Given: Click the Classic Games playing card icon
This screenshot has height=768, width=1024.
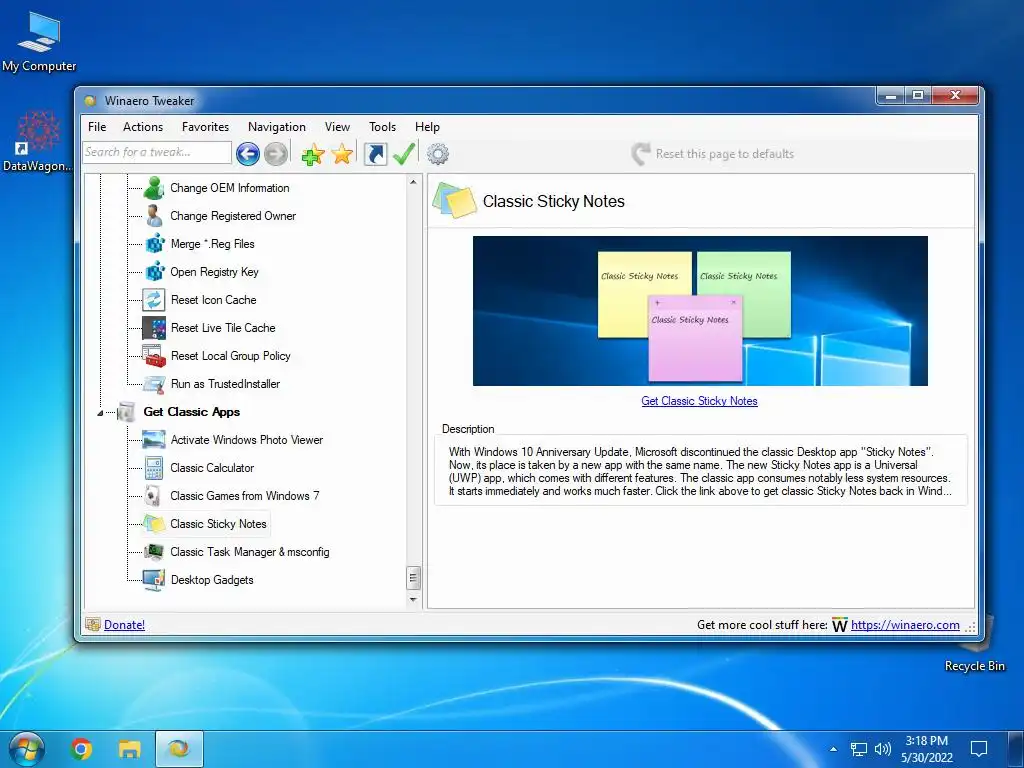Looking at the screenshot, I should point(153,496).
